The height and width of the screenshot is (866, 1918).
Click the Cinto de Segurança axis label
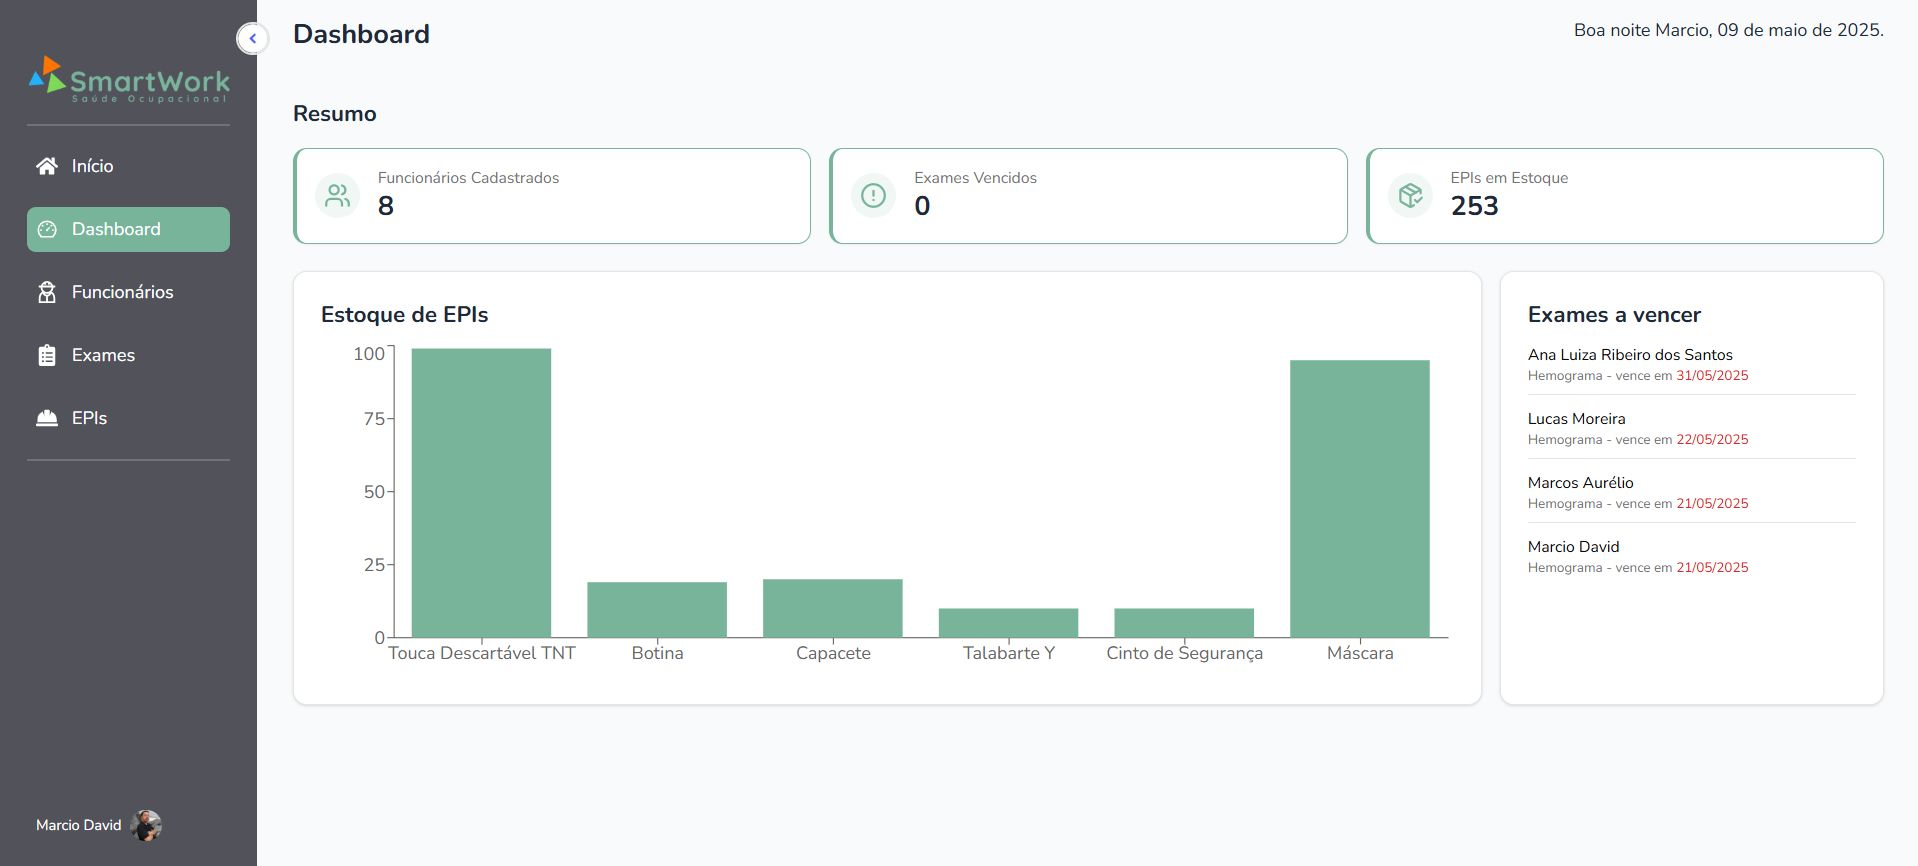(x=1184, y=653)
